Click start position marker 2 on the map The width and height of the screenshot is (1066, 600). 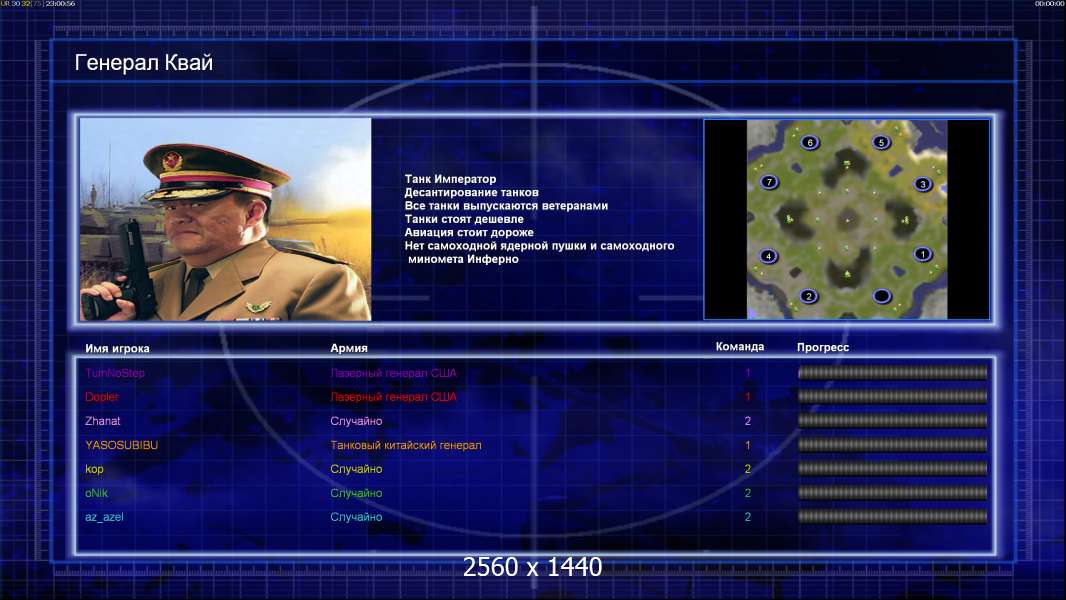pos(808,296)
